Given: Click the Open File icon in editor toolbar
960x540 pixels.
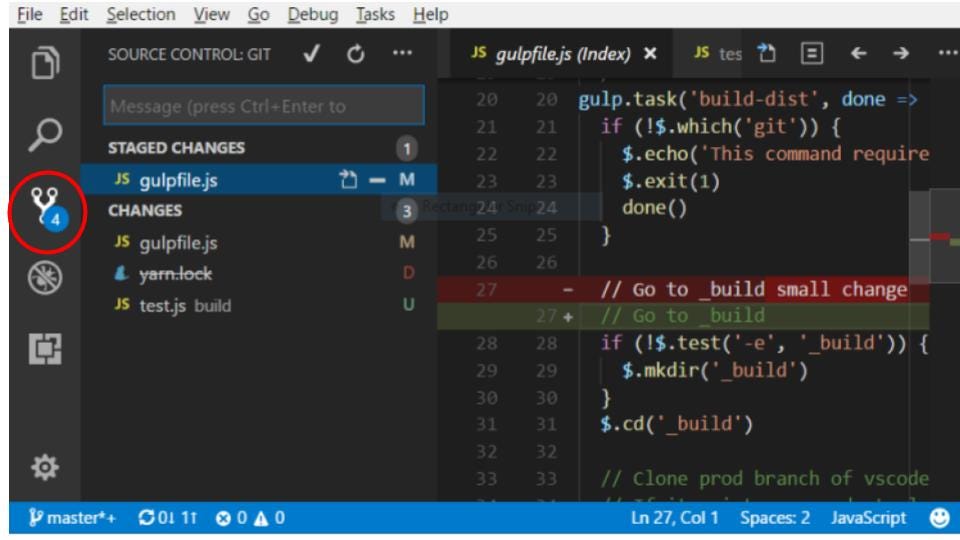Looking at the screenshot, I should (767, 53).
